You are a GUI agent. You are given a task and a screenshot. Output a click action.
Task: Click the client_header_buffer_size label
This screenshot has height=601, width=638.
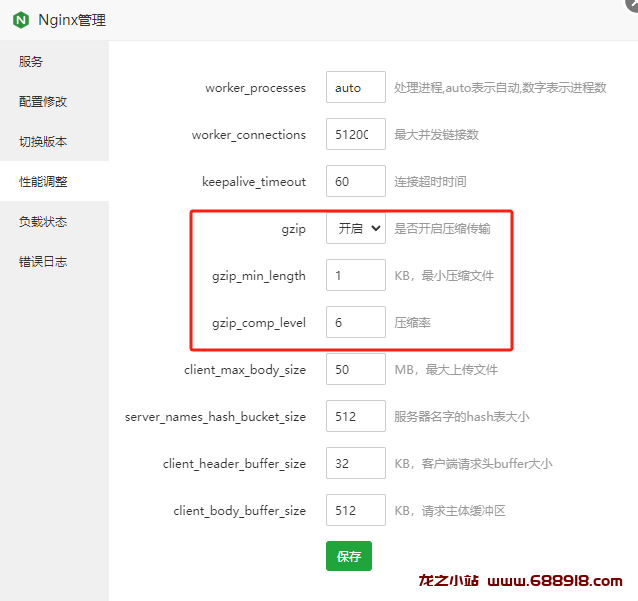click(x=234, y=464)
